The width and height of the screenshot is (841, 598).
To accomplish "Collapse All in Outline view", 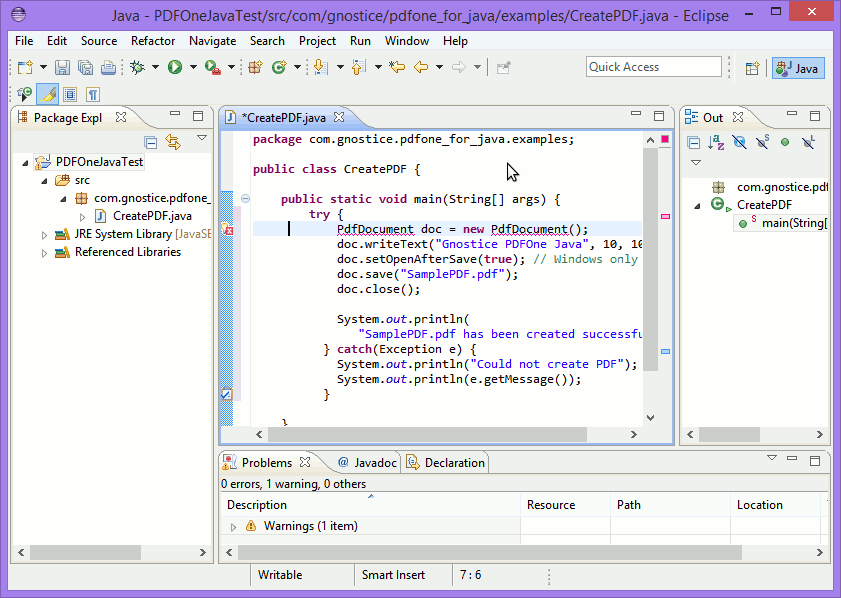I will pyautogui.click(x=694, y=142).
